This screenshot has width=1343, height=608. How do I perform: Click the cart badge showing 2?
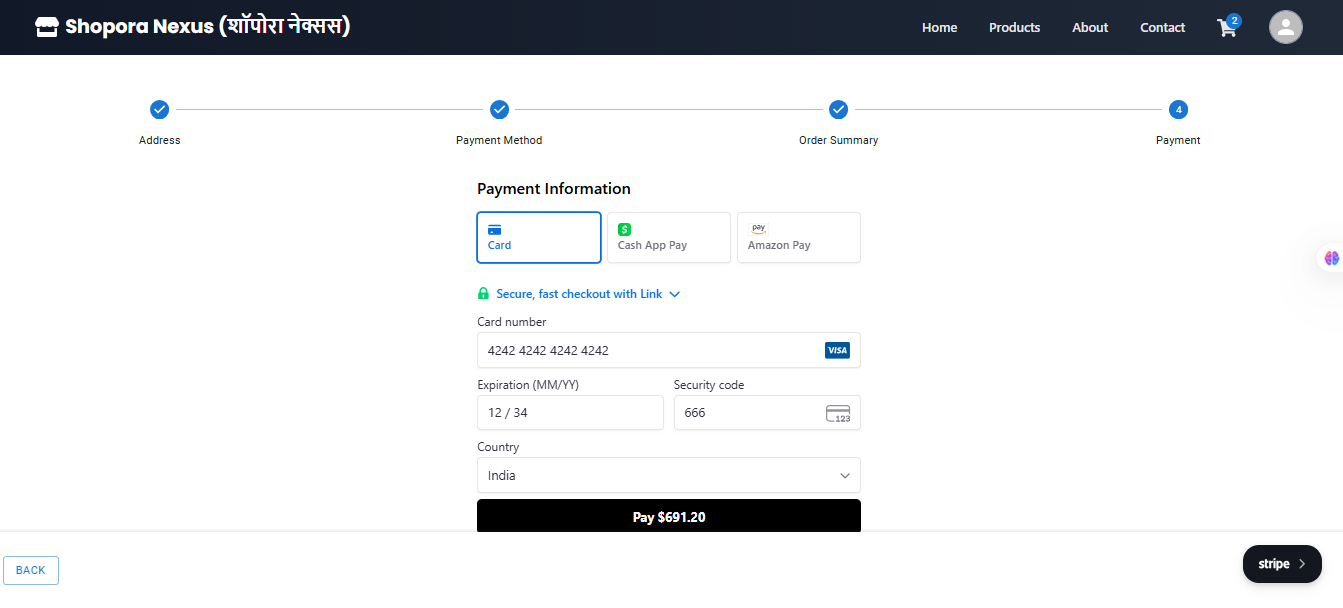click(x=1234, y=20)
